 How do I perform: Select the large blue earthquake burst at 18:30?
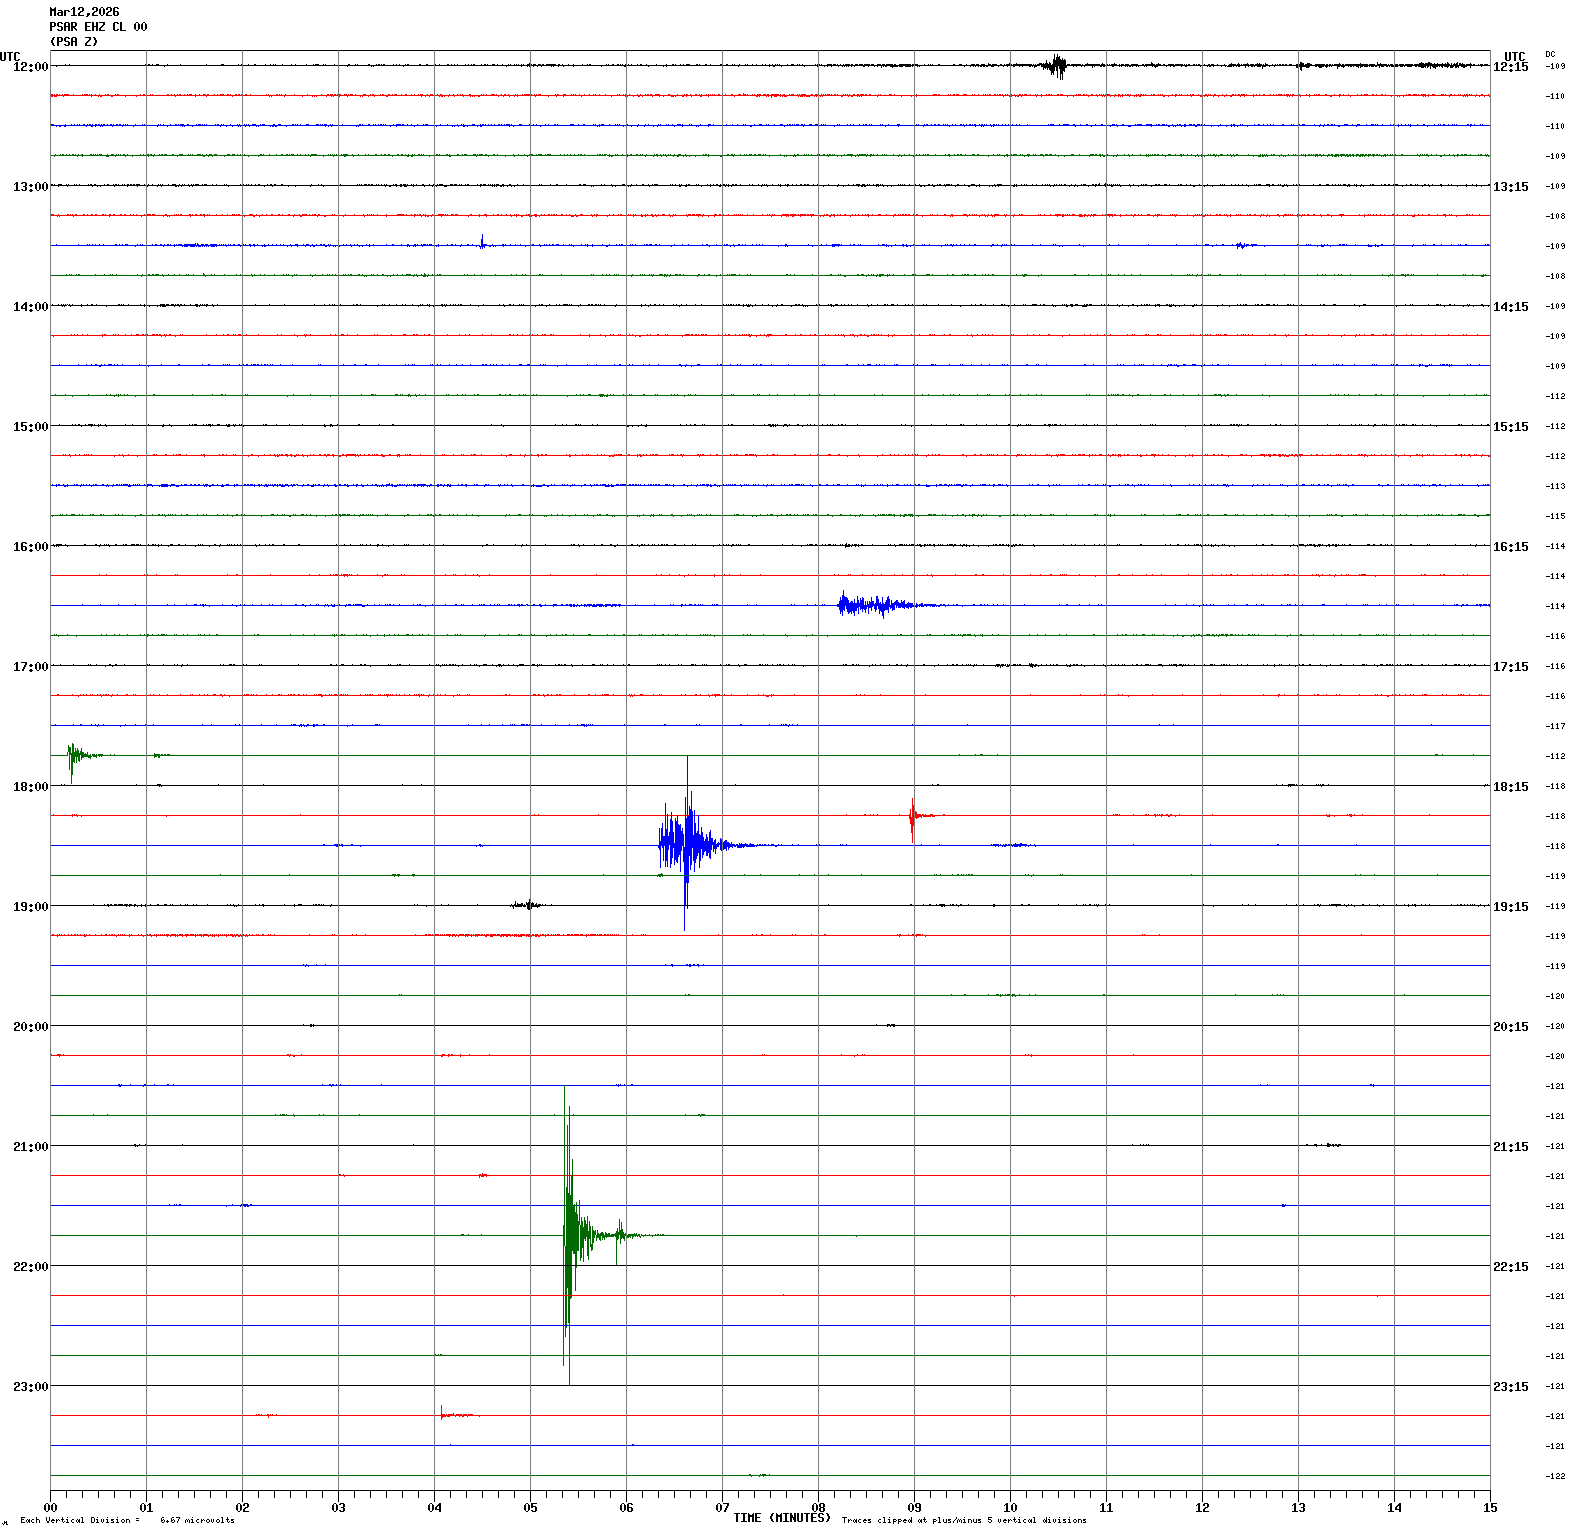coord(685,844)
